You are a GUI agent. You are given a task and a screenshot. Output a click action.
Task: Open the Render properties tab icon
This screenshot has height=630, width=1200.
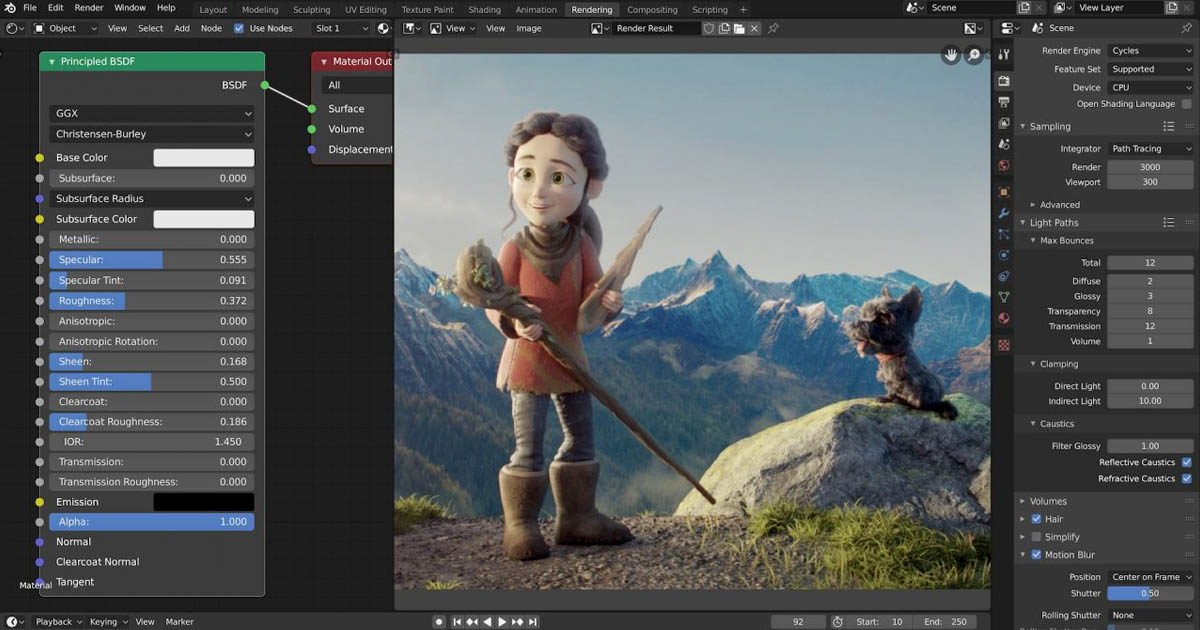pos(1004,81)
